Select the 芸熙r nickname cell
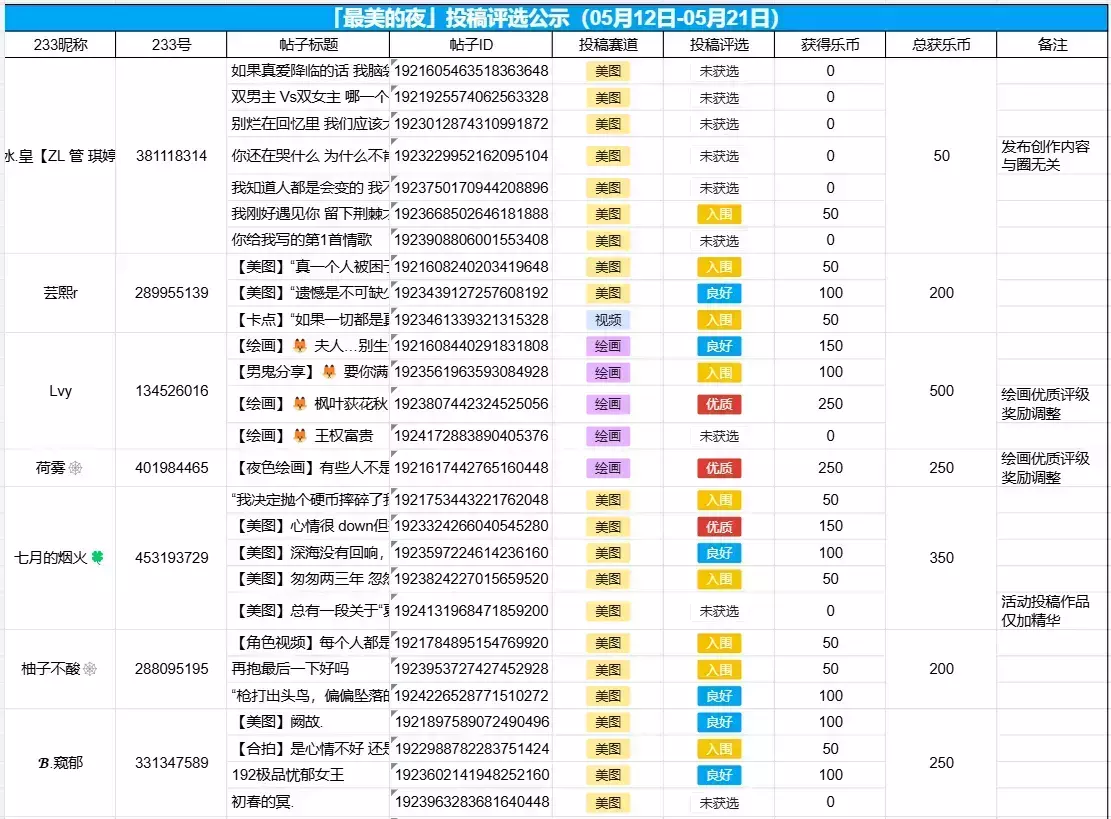The height and width of the screenshot is (819, 1111). (60, 293)
